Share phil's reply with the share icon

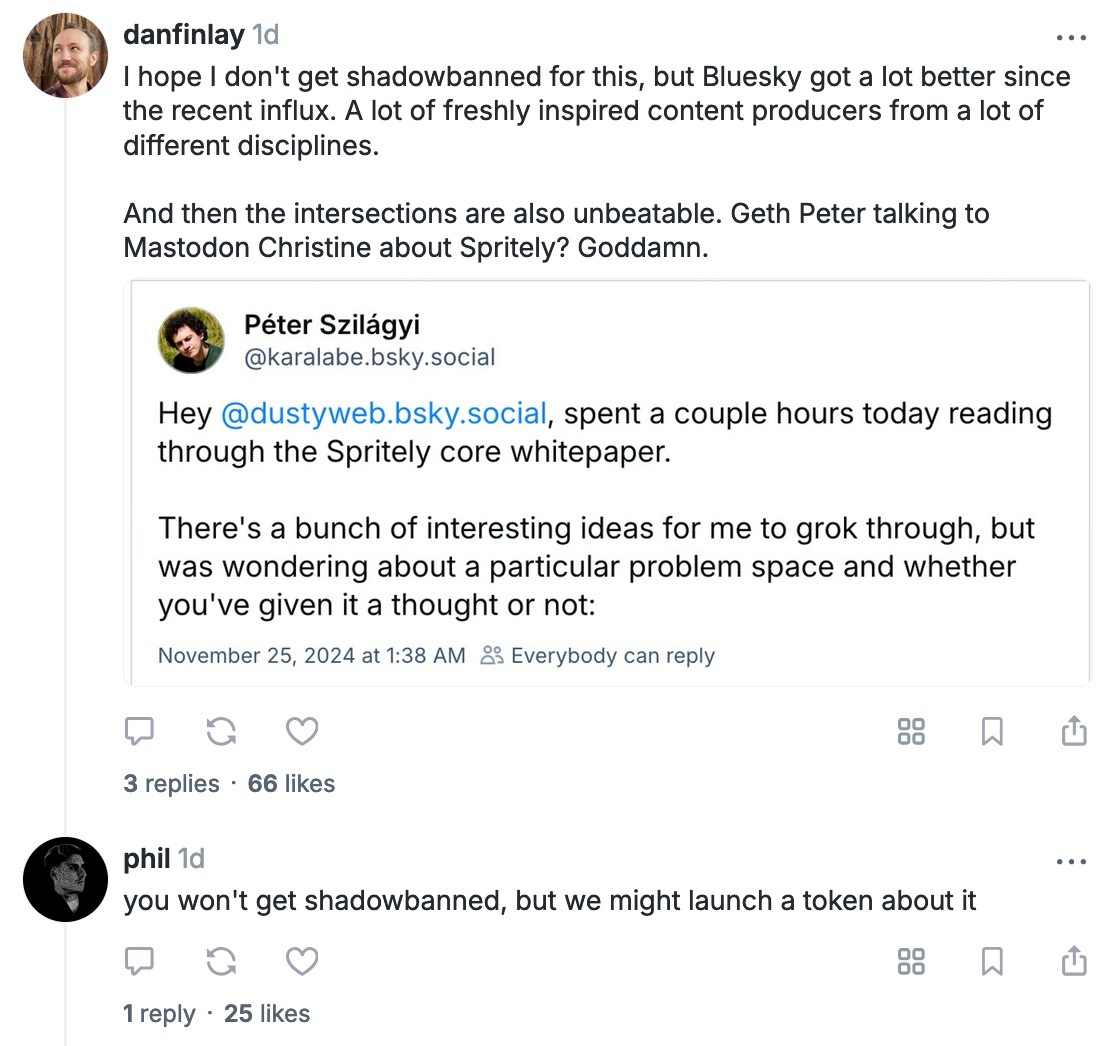point(1073,961)
